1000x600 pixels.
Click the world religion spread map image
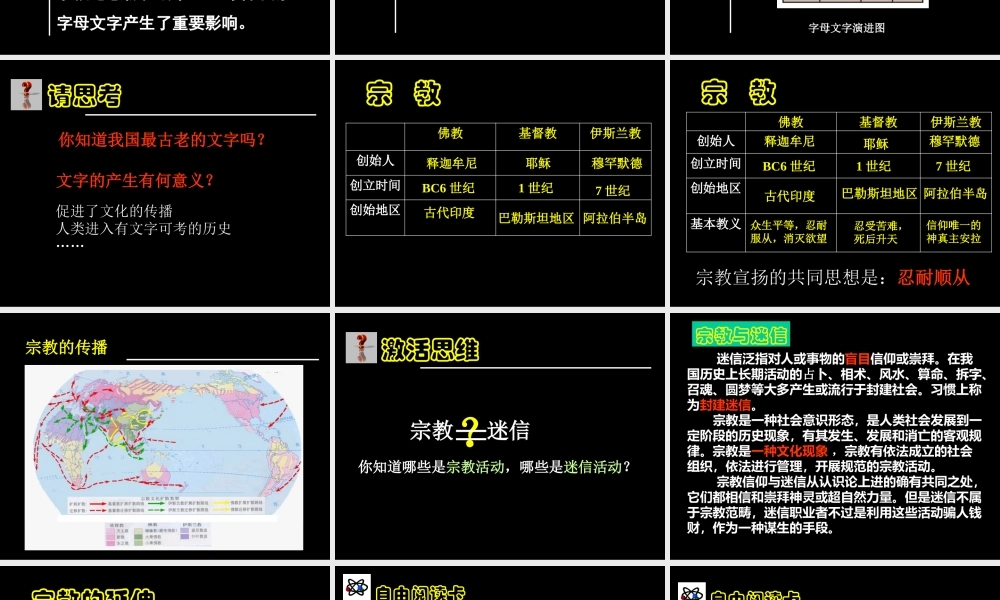click(x=164, y=457)
